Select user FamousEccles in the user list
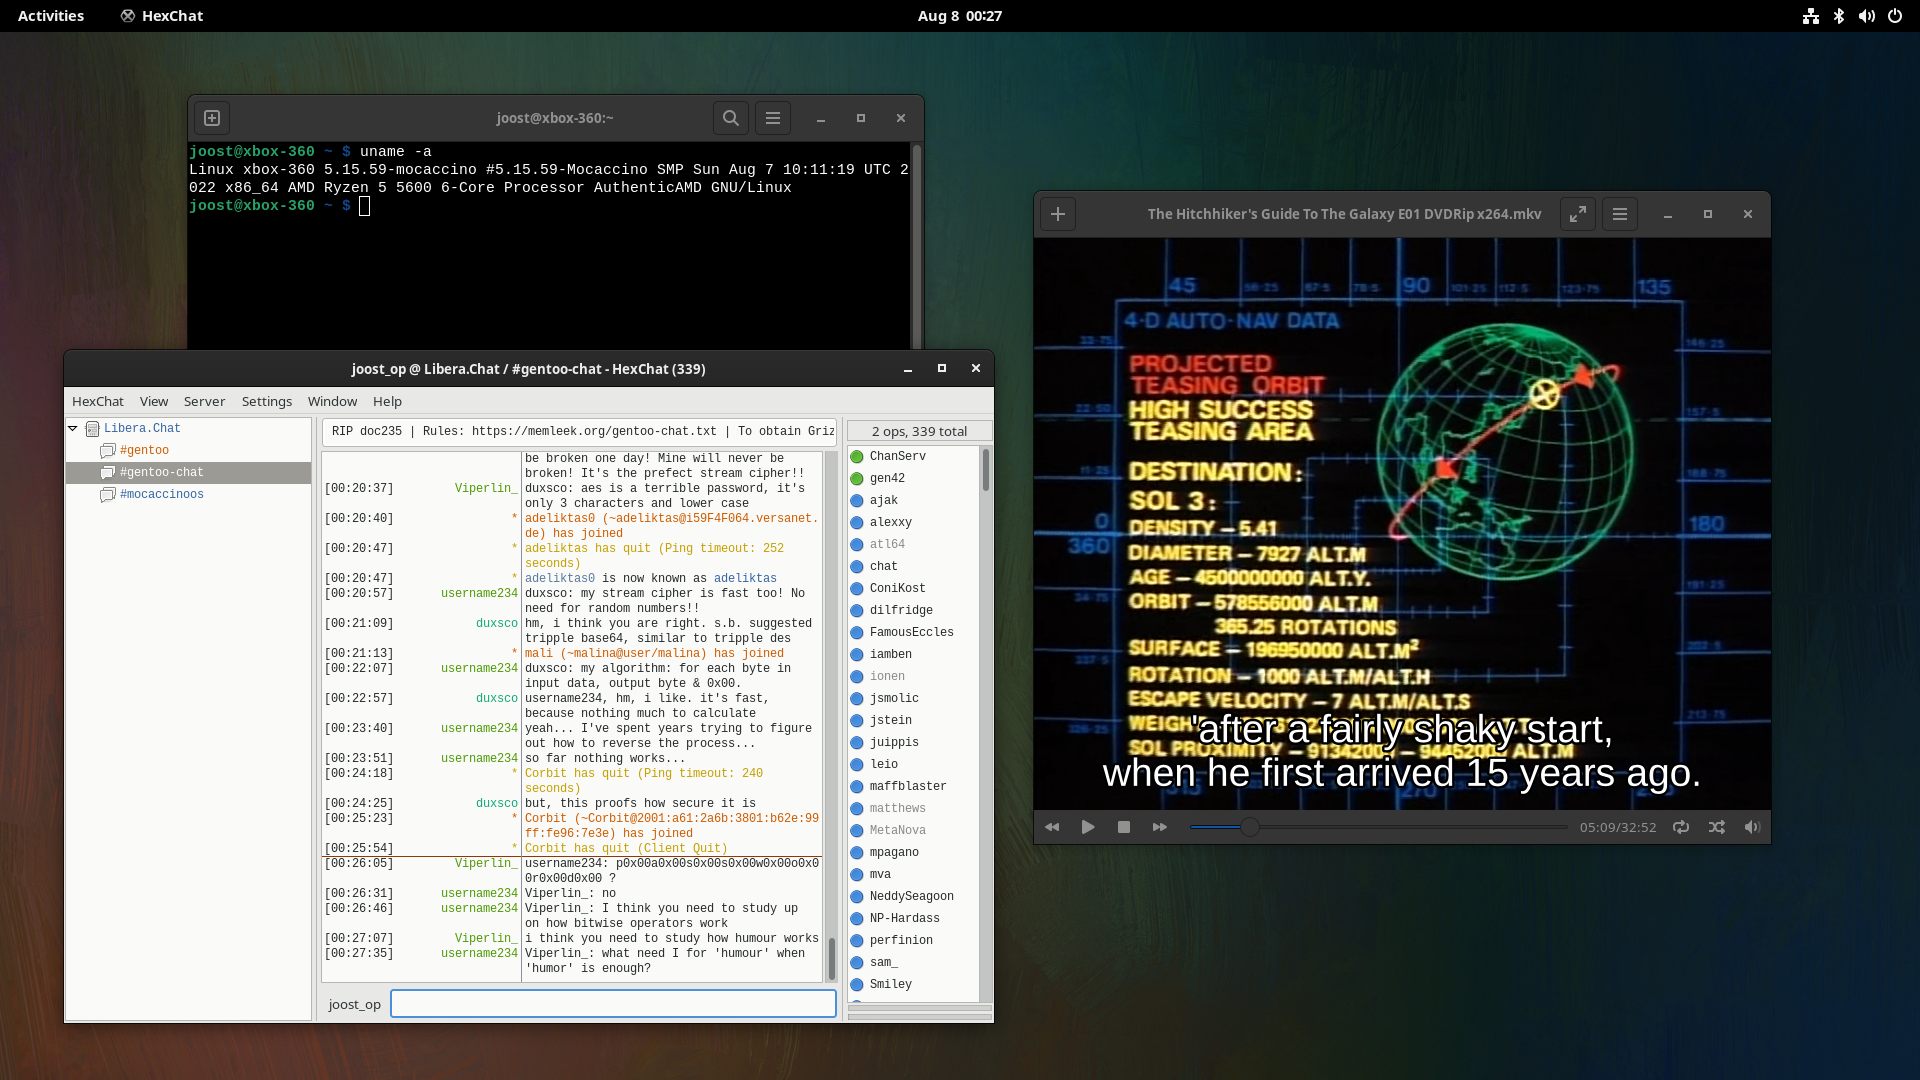 tap(911, 632)
